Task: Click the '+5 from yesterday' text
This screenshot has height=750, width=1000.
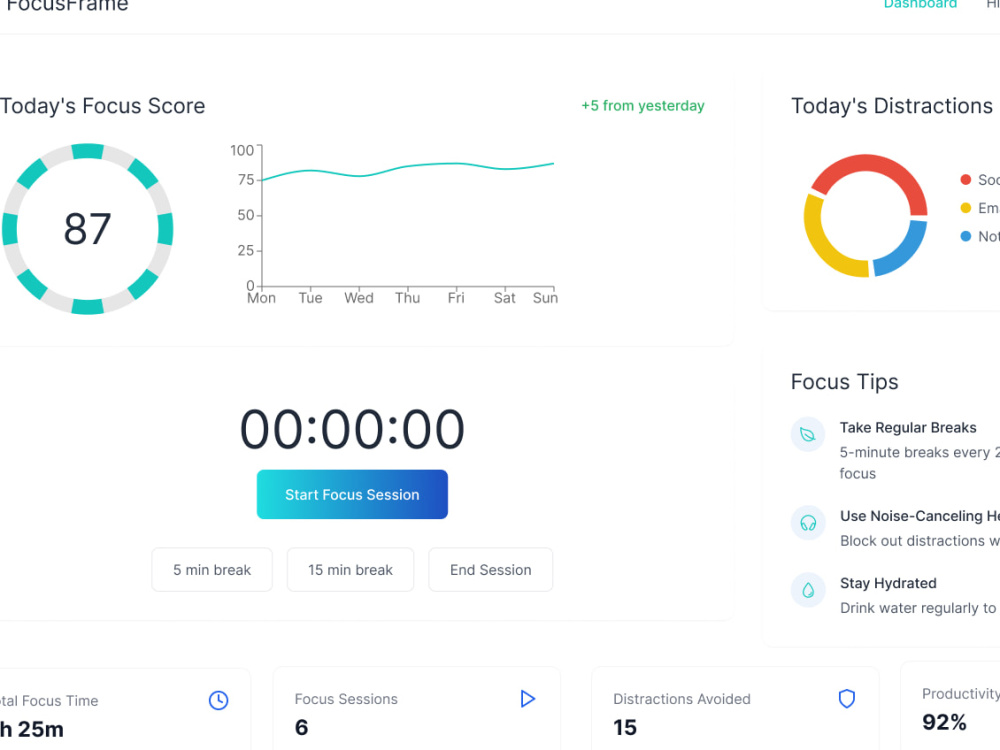Action: (643, 105)
